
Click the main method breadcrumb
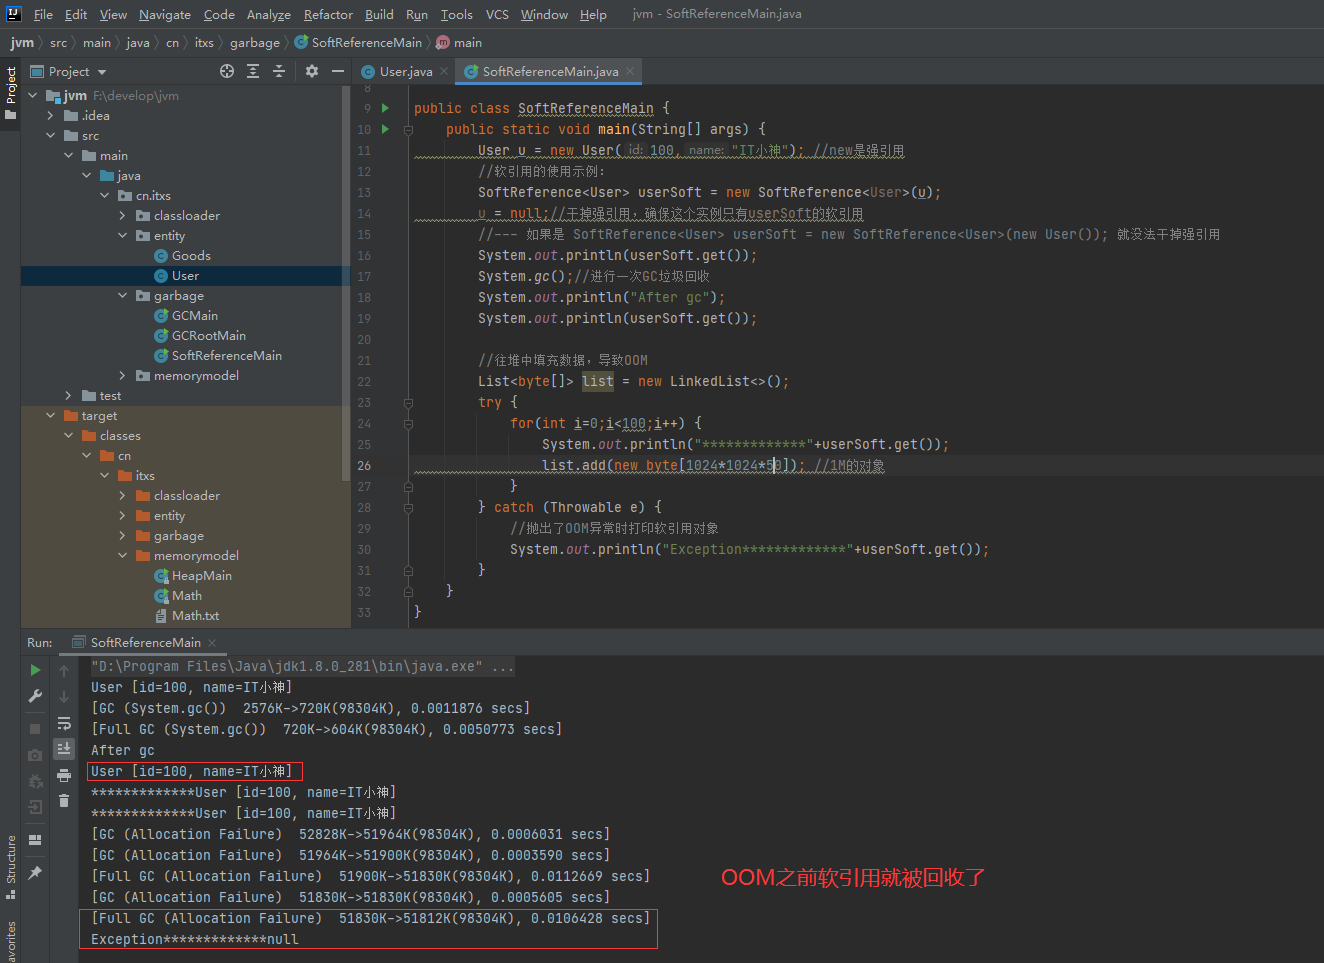(459, 43)
